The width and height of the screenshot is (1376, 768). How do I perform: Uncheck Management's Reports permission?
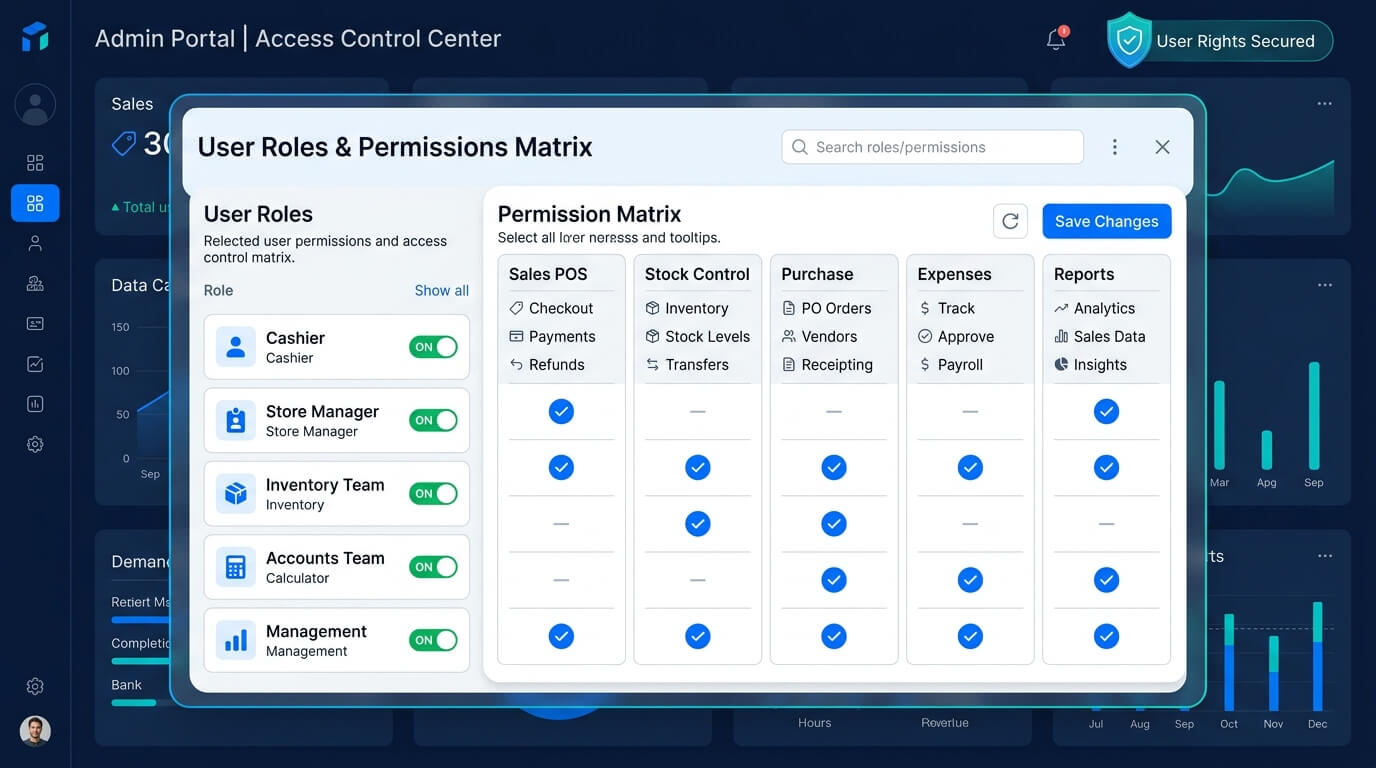click(1106, 635)
